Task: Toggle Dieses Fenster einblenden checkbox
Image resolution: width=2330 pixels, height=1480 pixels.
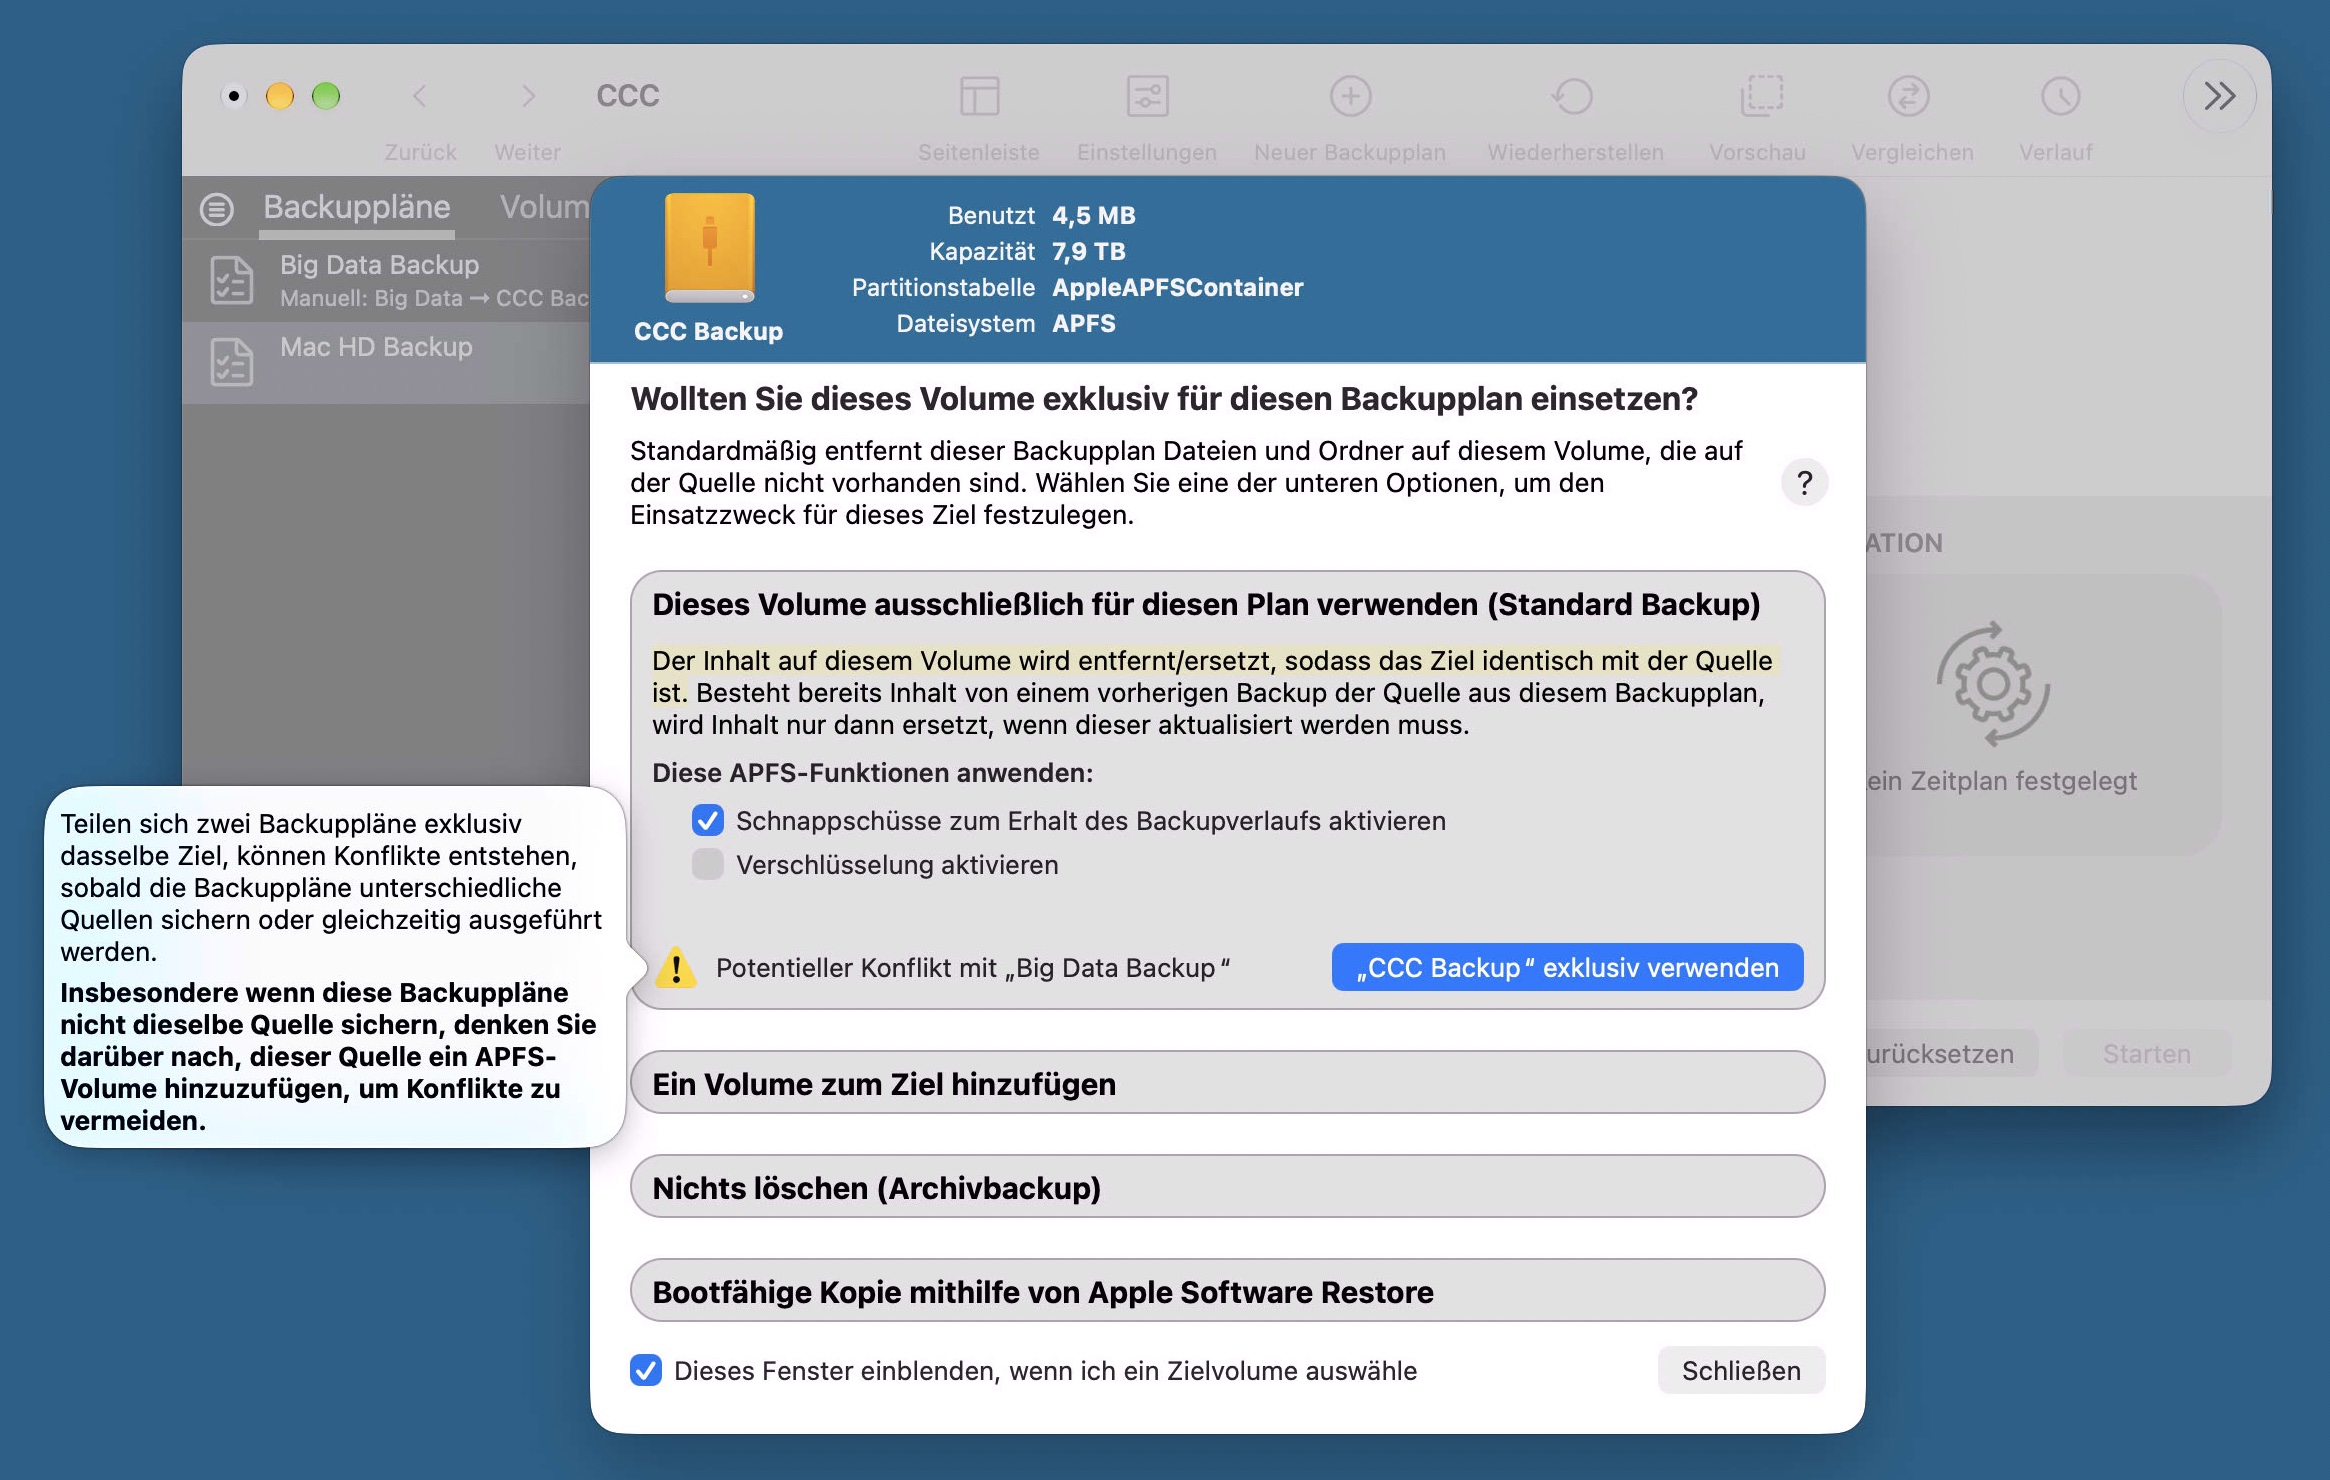Action: (646, 1370)
